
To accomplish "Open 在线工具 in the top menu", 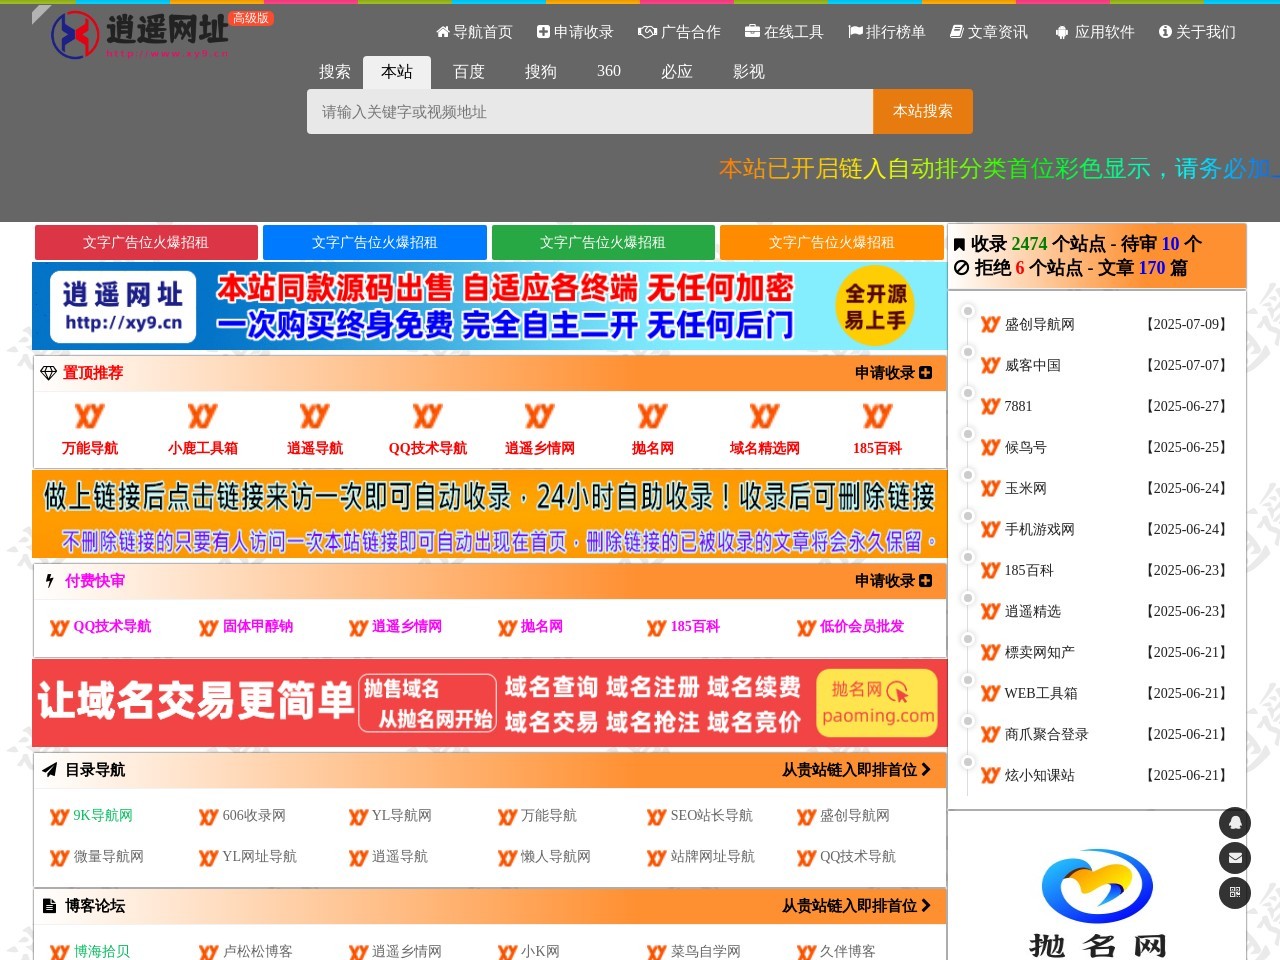I will click(784, 32).
